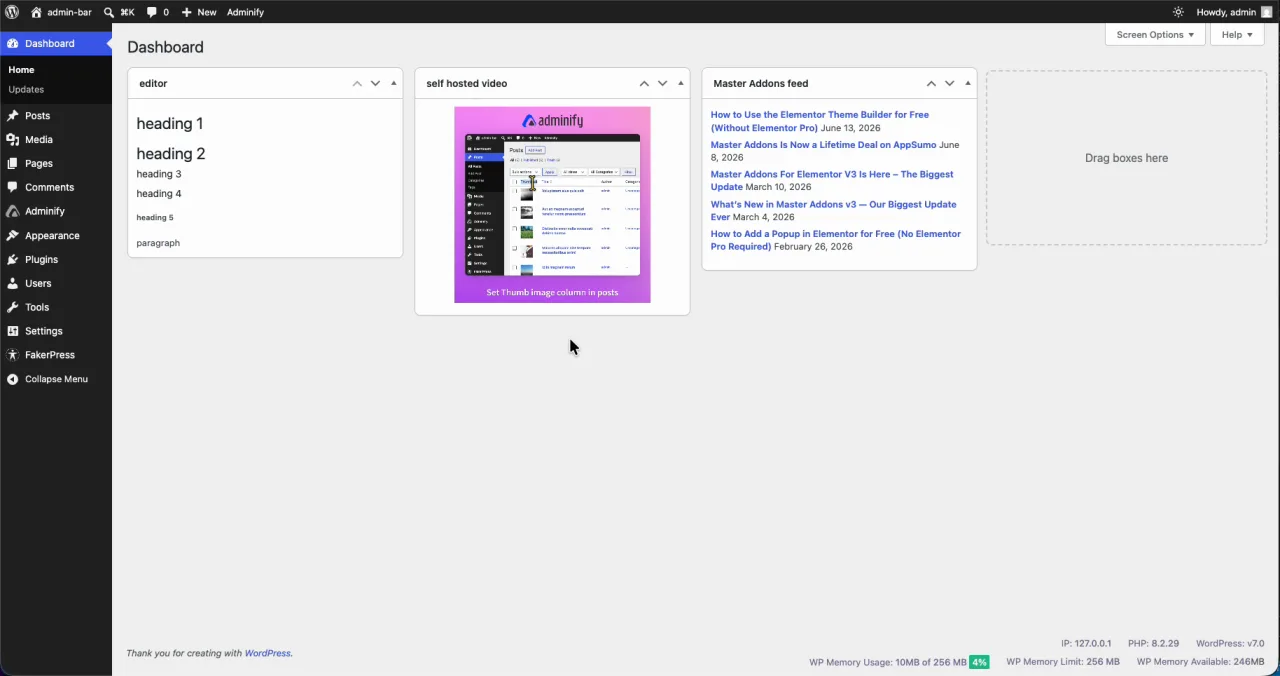Follow the WordPress footer link
Image resolution: width=1280 pixels, height=676 pixels.
click(x=267, y=653)
